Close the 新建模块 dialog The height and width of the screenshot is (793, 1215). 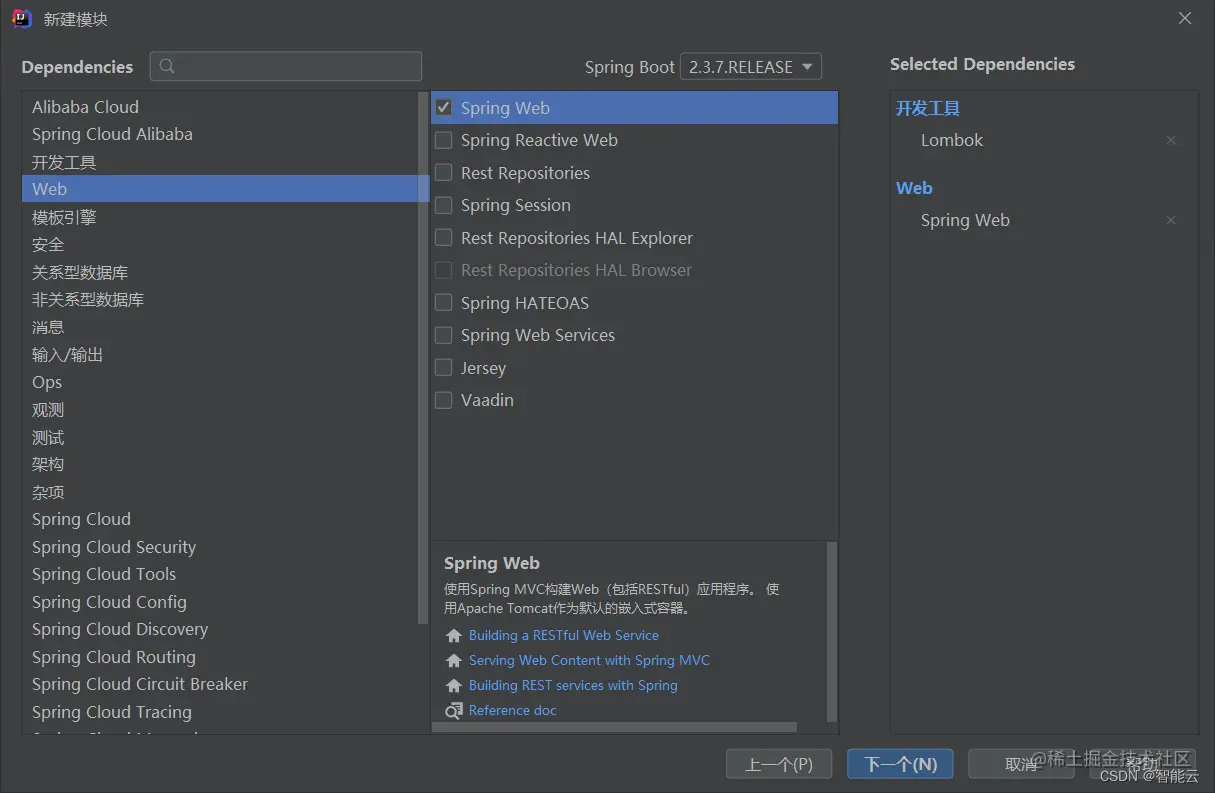(x=1185, y=18)
